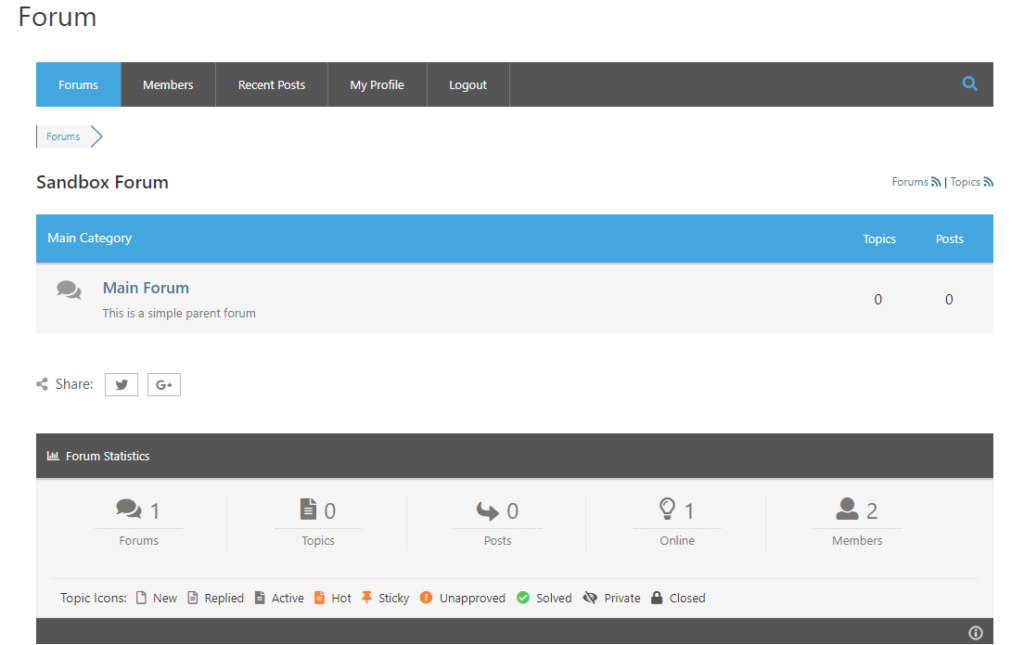Click the Private topic eye icon
The height and width of the screenshot is (645, 1024).
(591, 597)
